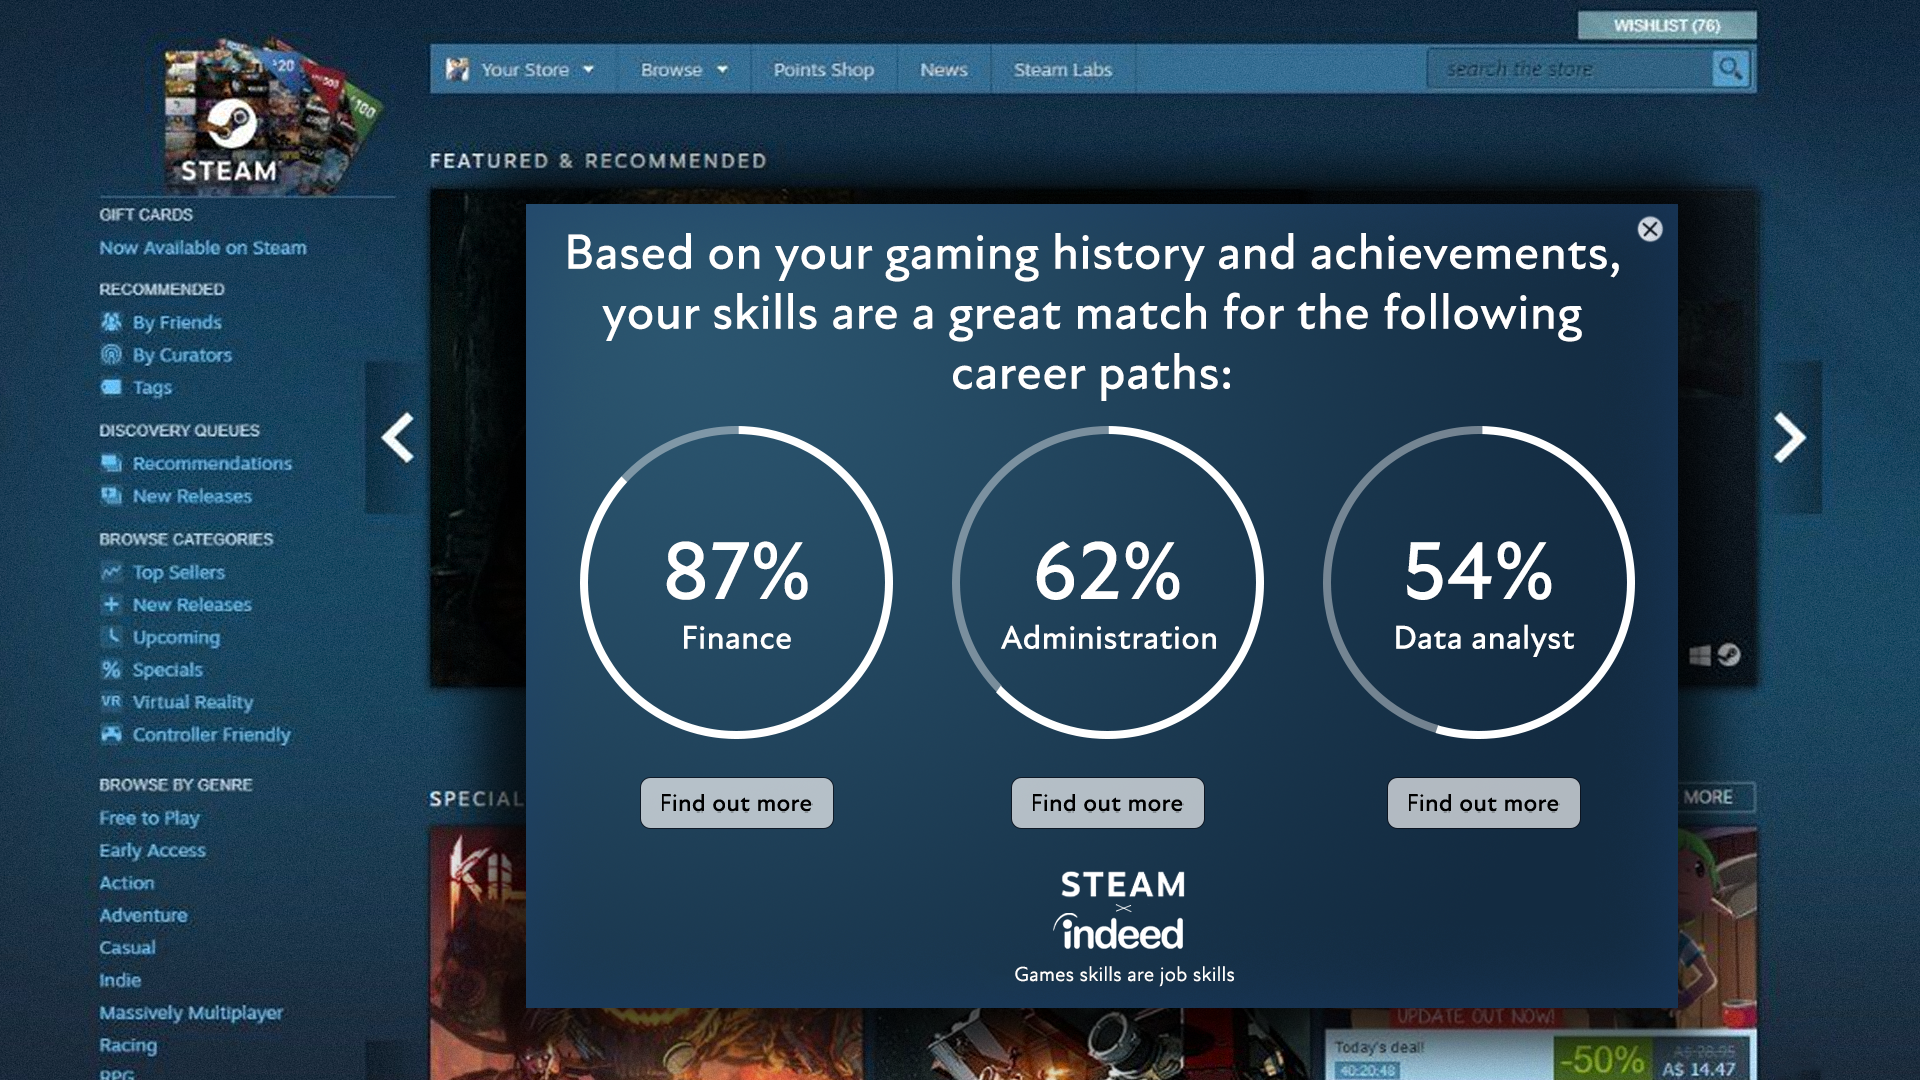Click the 87% Finance match circle
Viewport: 1920px width, 1080px height.
[736, 582]
